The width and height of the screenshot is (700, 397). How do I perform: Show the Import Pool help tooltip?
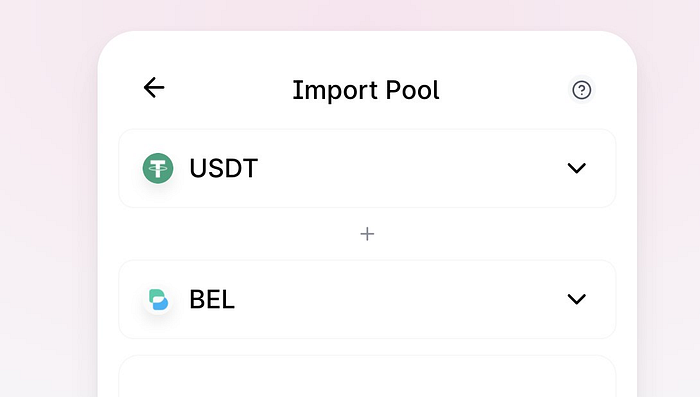click(x=582, y=90)
